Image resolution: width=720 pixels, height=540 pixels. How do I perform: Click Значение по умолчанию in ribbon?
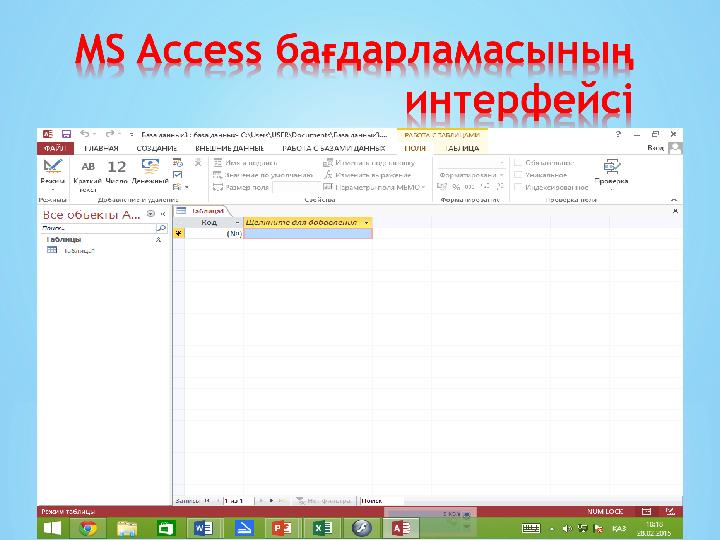pyautogui.click(x=263, y=175)
